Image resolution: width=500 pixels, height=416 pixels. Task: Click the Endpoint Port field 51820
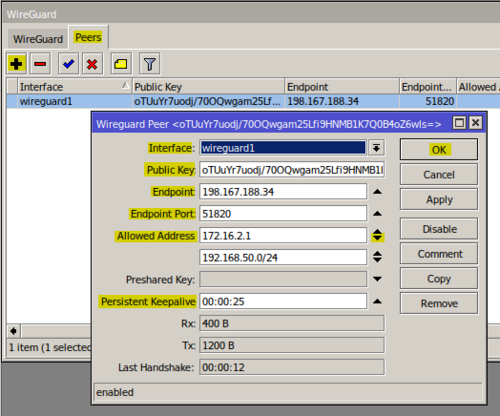pyautogui.click(x=283, y=214)
